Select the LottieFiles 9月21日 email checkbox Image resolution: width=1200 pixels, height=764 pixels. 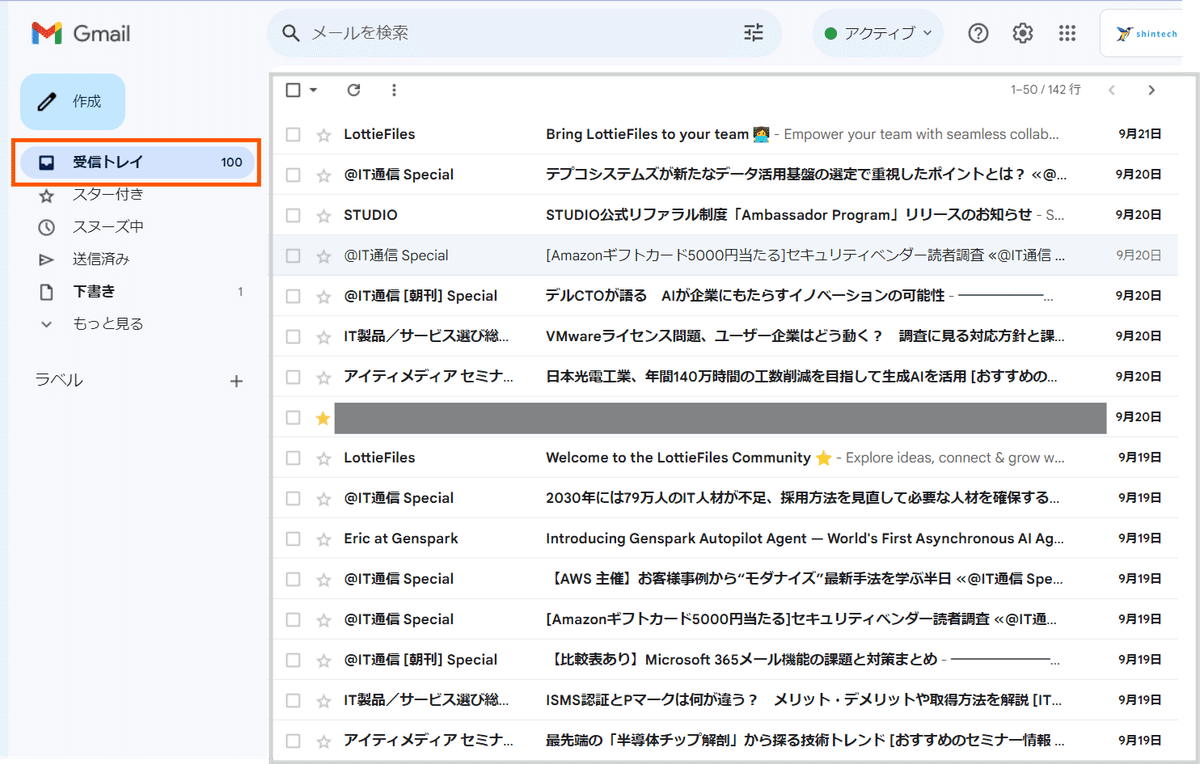pos(293,134)
